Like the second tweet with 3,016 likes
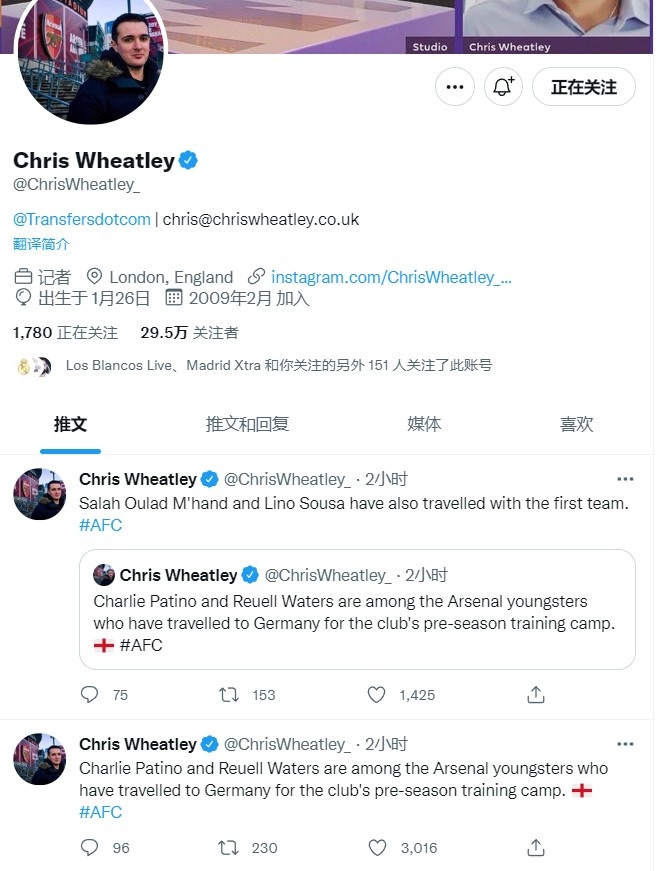This screenshot has height=871, width=670. point(377,848)
